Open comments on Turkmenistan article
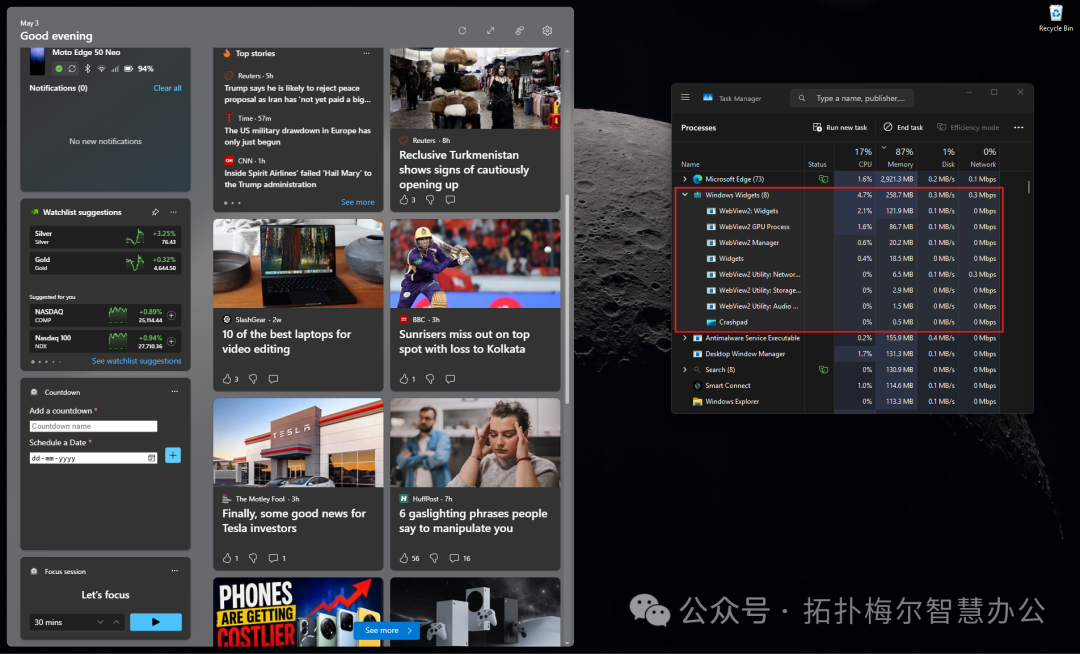 click(x=450, y=200)
